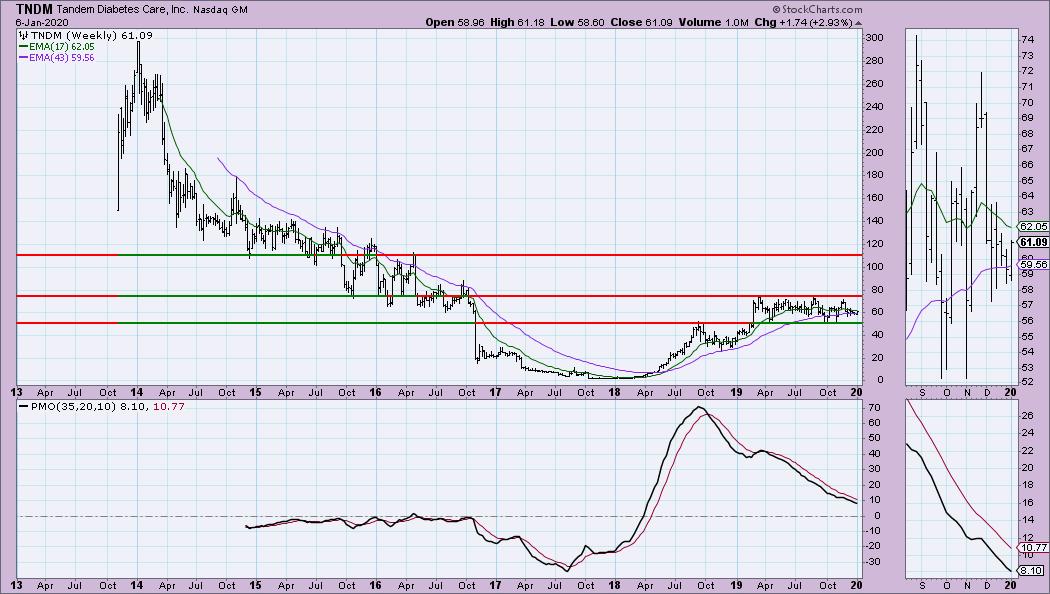Click the 74 label on the zoom panel price axis
Viewport: 1050px width, 594px height.
click(x=1028, y=40)
